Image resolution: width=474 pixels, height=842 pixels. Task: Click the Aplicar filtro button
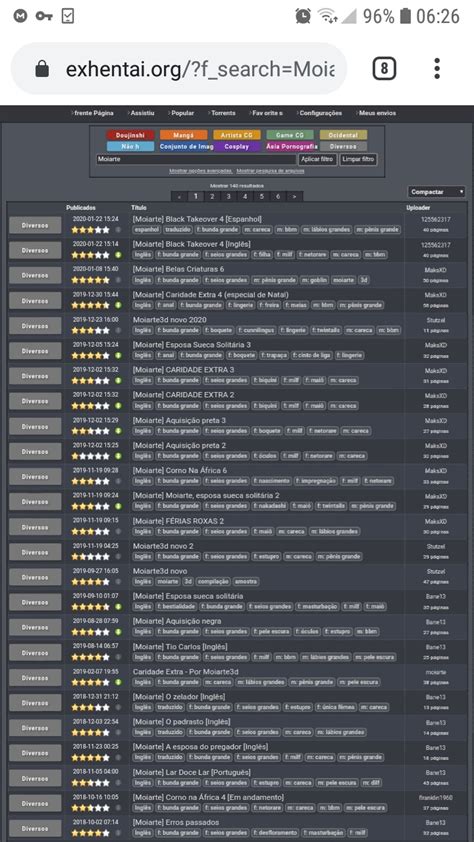[318, 159]
